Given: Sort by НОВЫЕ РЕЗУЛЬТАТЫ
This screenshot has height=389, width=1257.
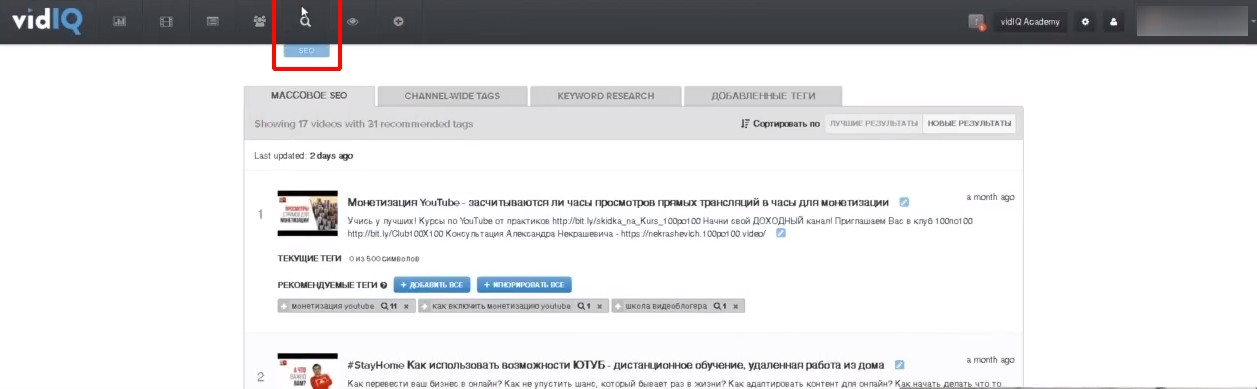Looking at the screenshot, I should [x=969, y=124].
